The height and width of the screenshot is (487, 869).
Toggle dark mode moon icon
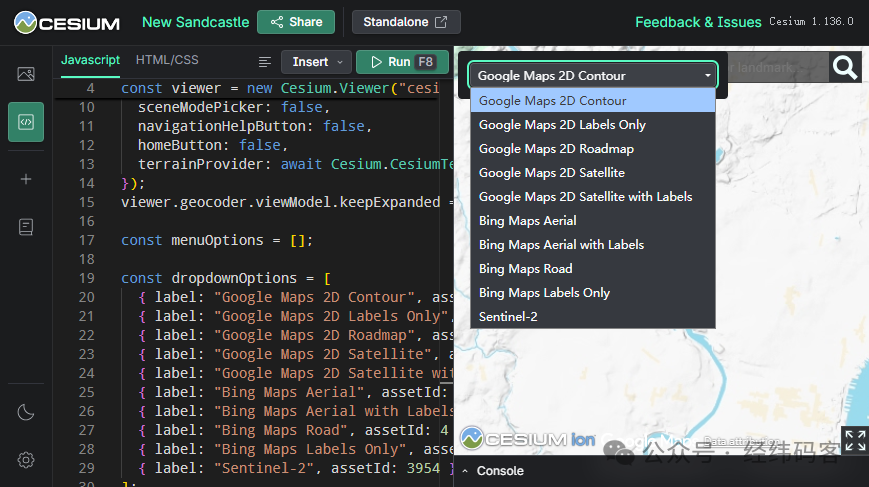click(x=26, y=412)
